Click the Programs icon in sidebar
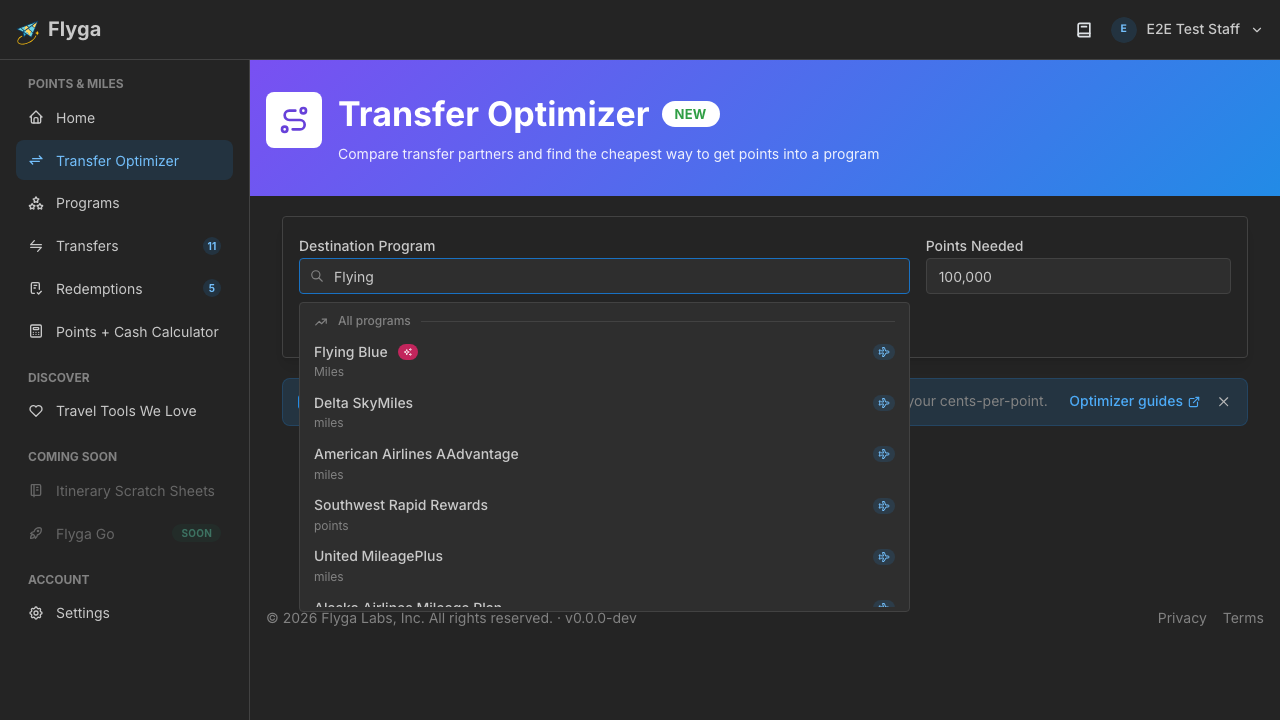1280x720 pixels. pyautogui.click(x=36, y=203)
